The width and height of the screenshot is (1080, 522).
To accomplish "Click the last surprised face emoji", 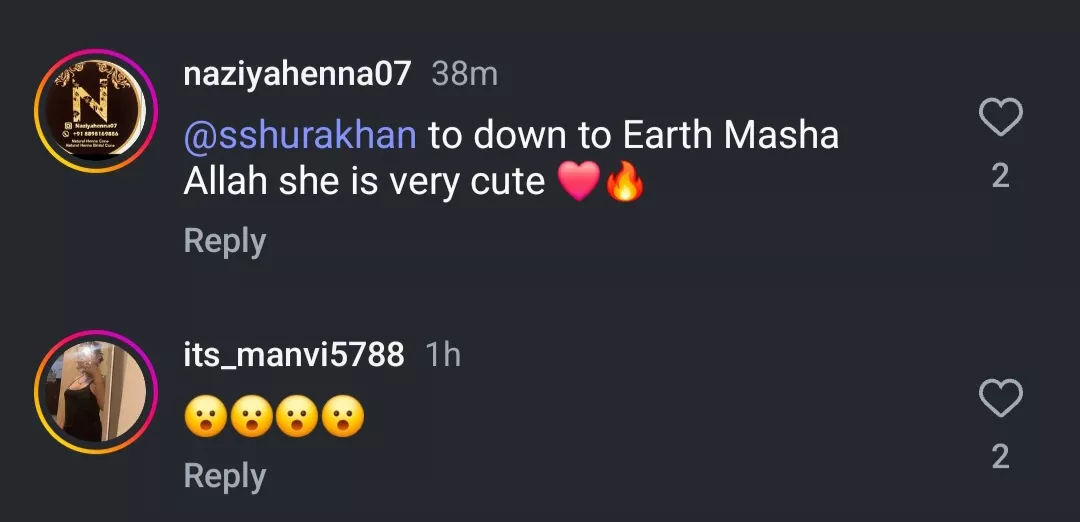I will (342, 417).
